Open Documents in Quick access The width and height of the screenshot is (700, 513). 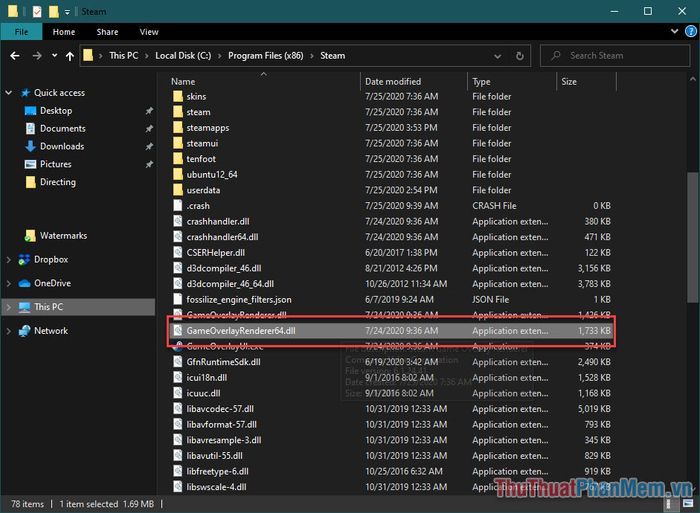pos(62,129)
